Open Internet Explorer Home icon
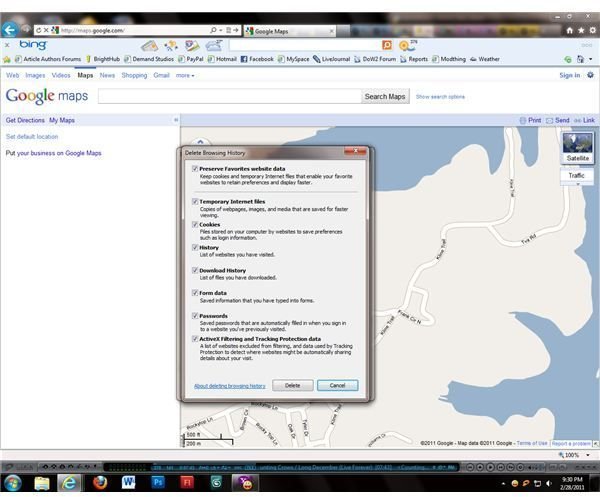The height and width of the screenshot is (497, 600). [x=570, y=30]
